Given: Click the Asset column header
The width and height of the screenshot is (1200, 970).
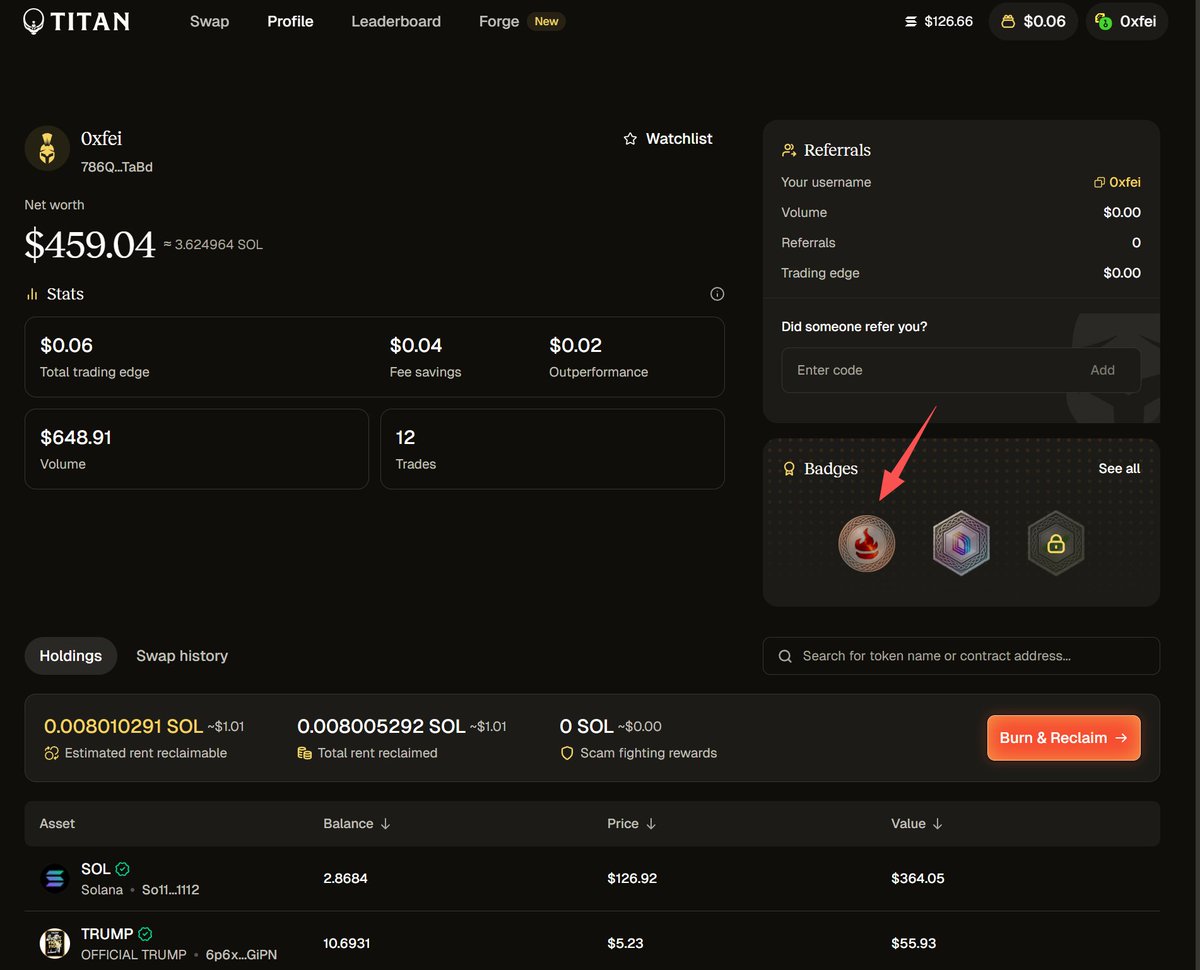Looking at the screenshot, I should coord(57,824).
